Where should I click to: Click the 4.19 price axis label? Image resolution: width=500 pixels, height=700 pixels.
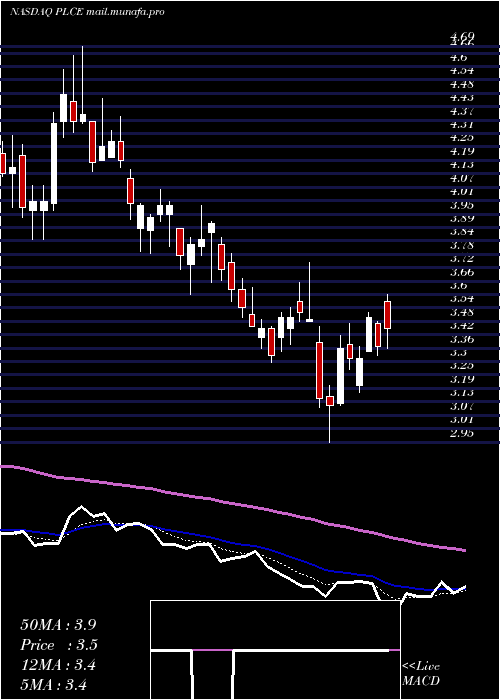point(462,151)
